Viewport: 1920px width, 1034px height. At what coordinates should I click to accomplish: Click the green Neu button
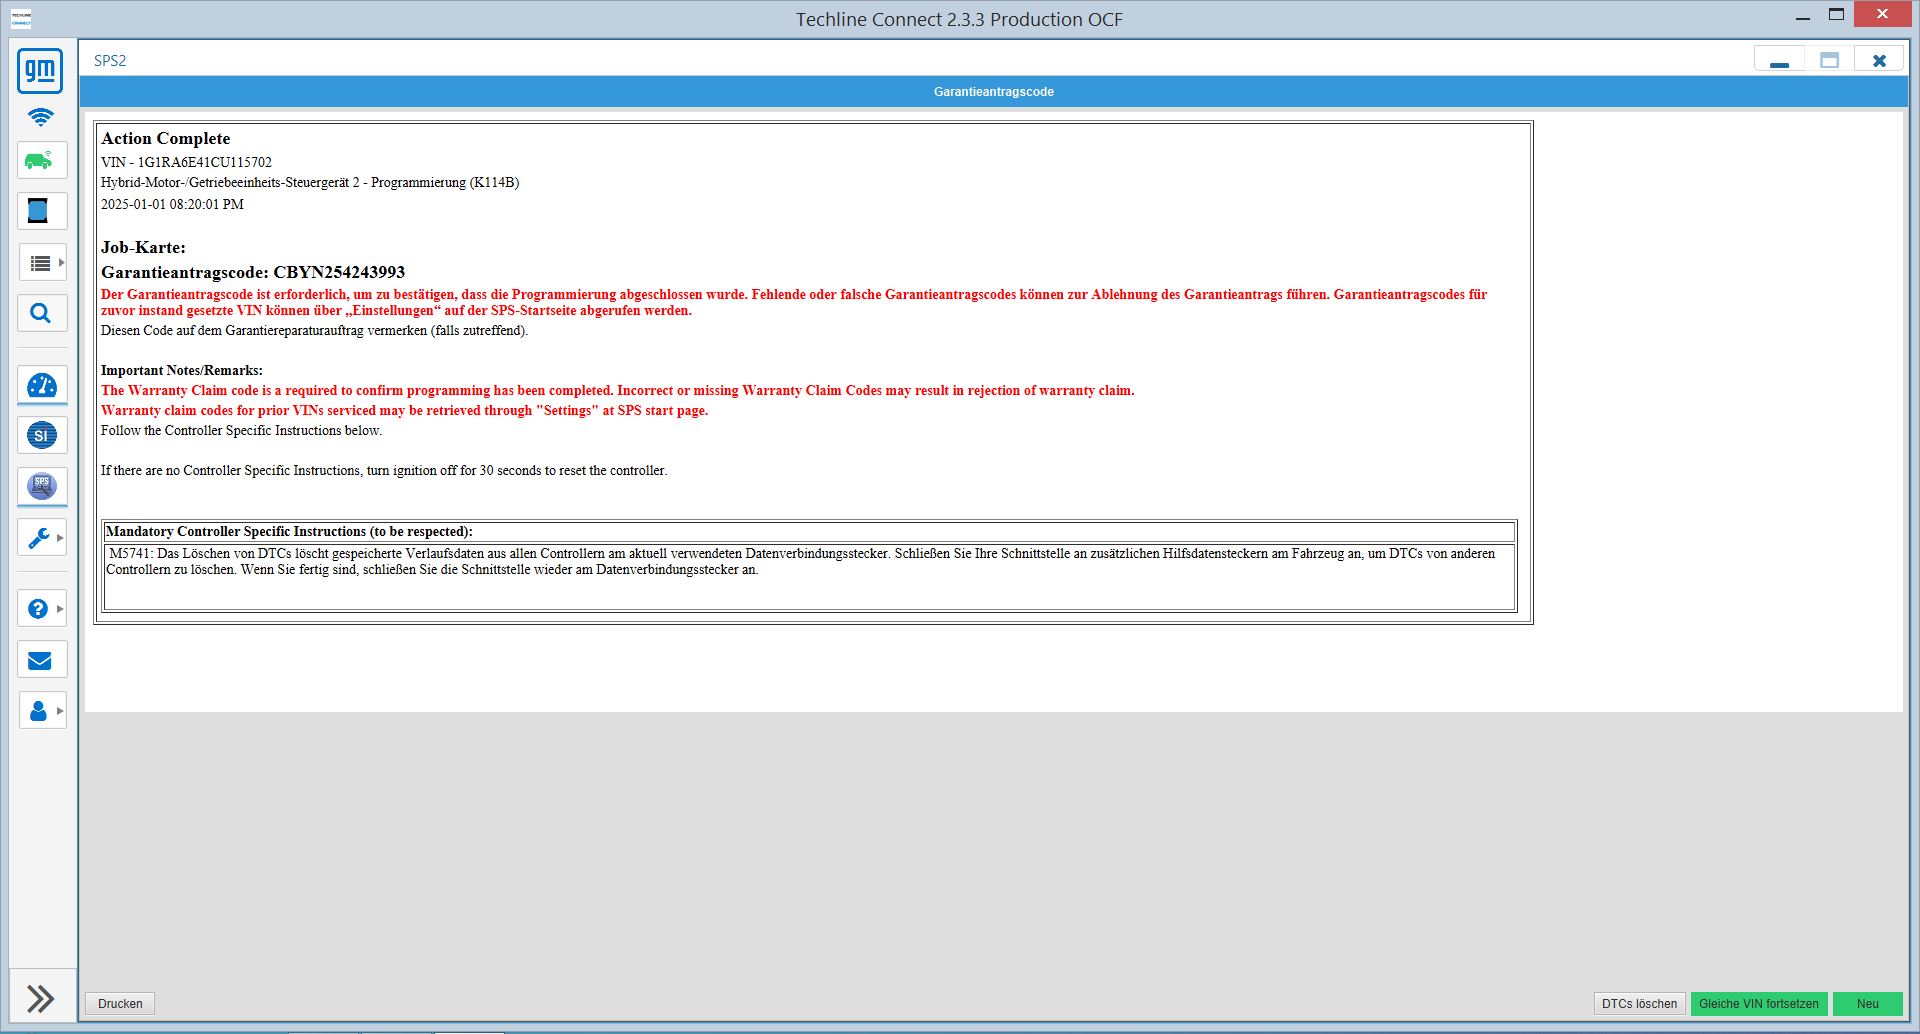coord(1867,1004)
